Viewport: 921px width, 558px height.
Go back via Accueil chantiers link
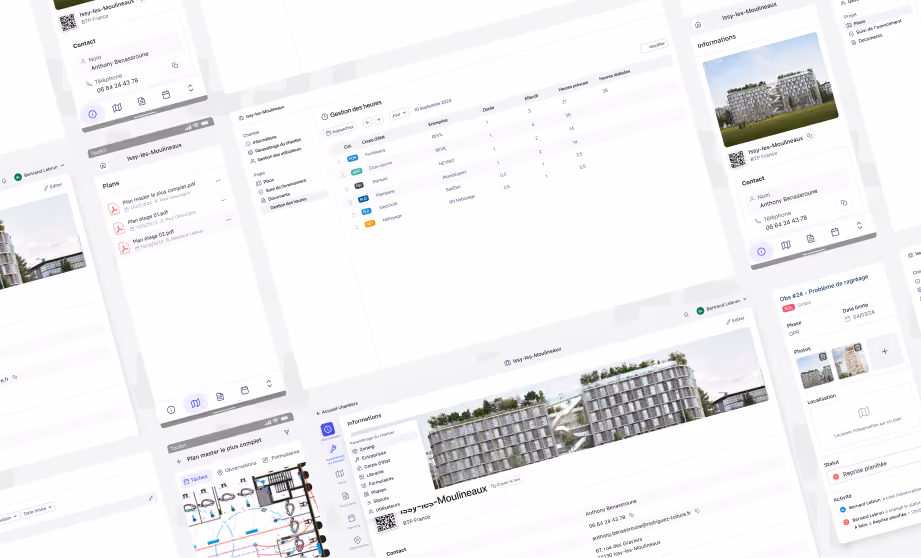[337, 408]
